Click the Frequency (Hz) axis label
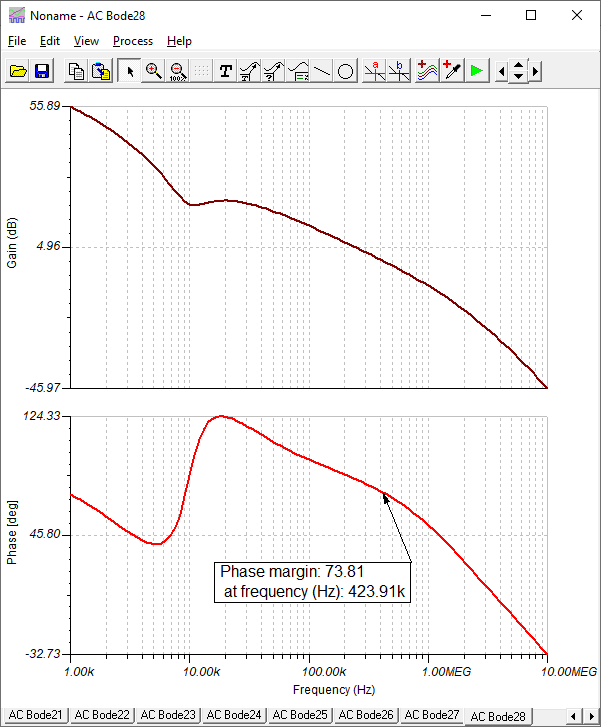Screen dimensions: 601x727 [x=334, y=689]
